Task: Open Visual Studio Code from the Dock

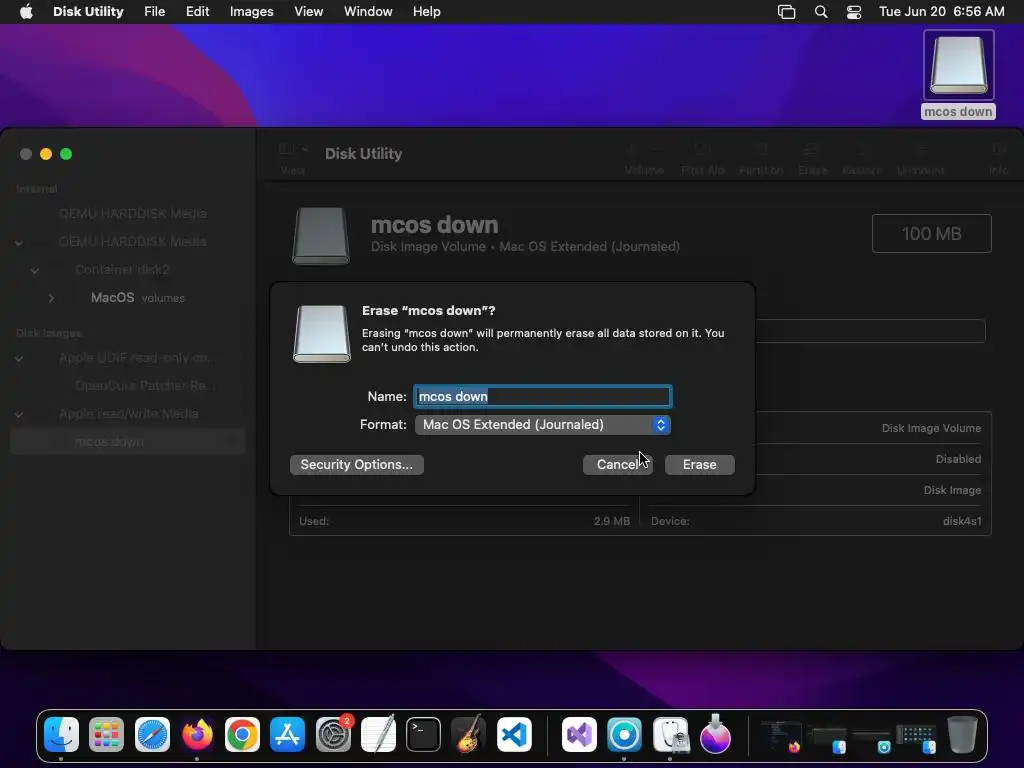Action: (x=514, y=735)
